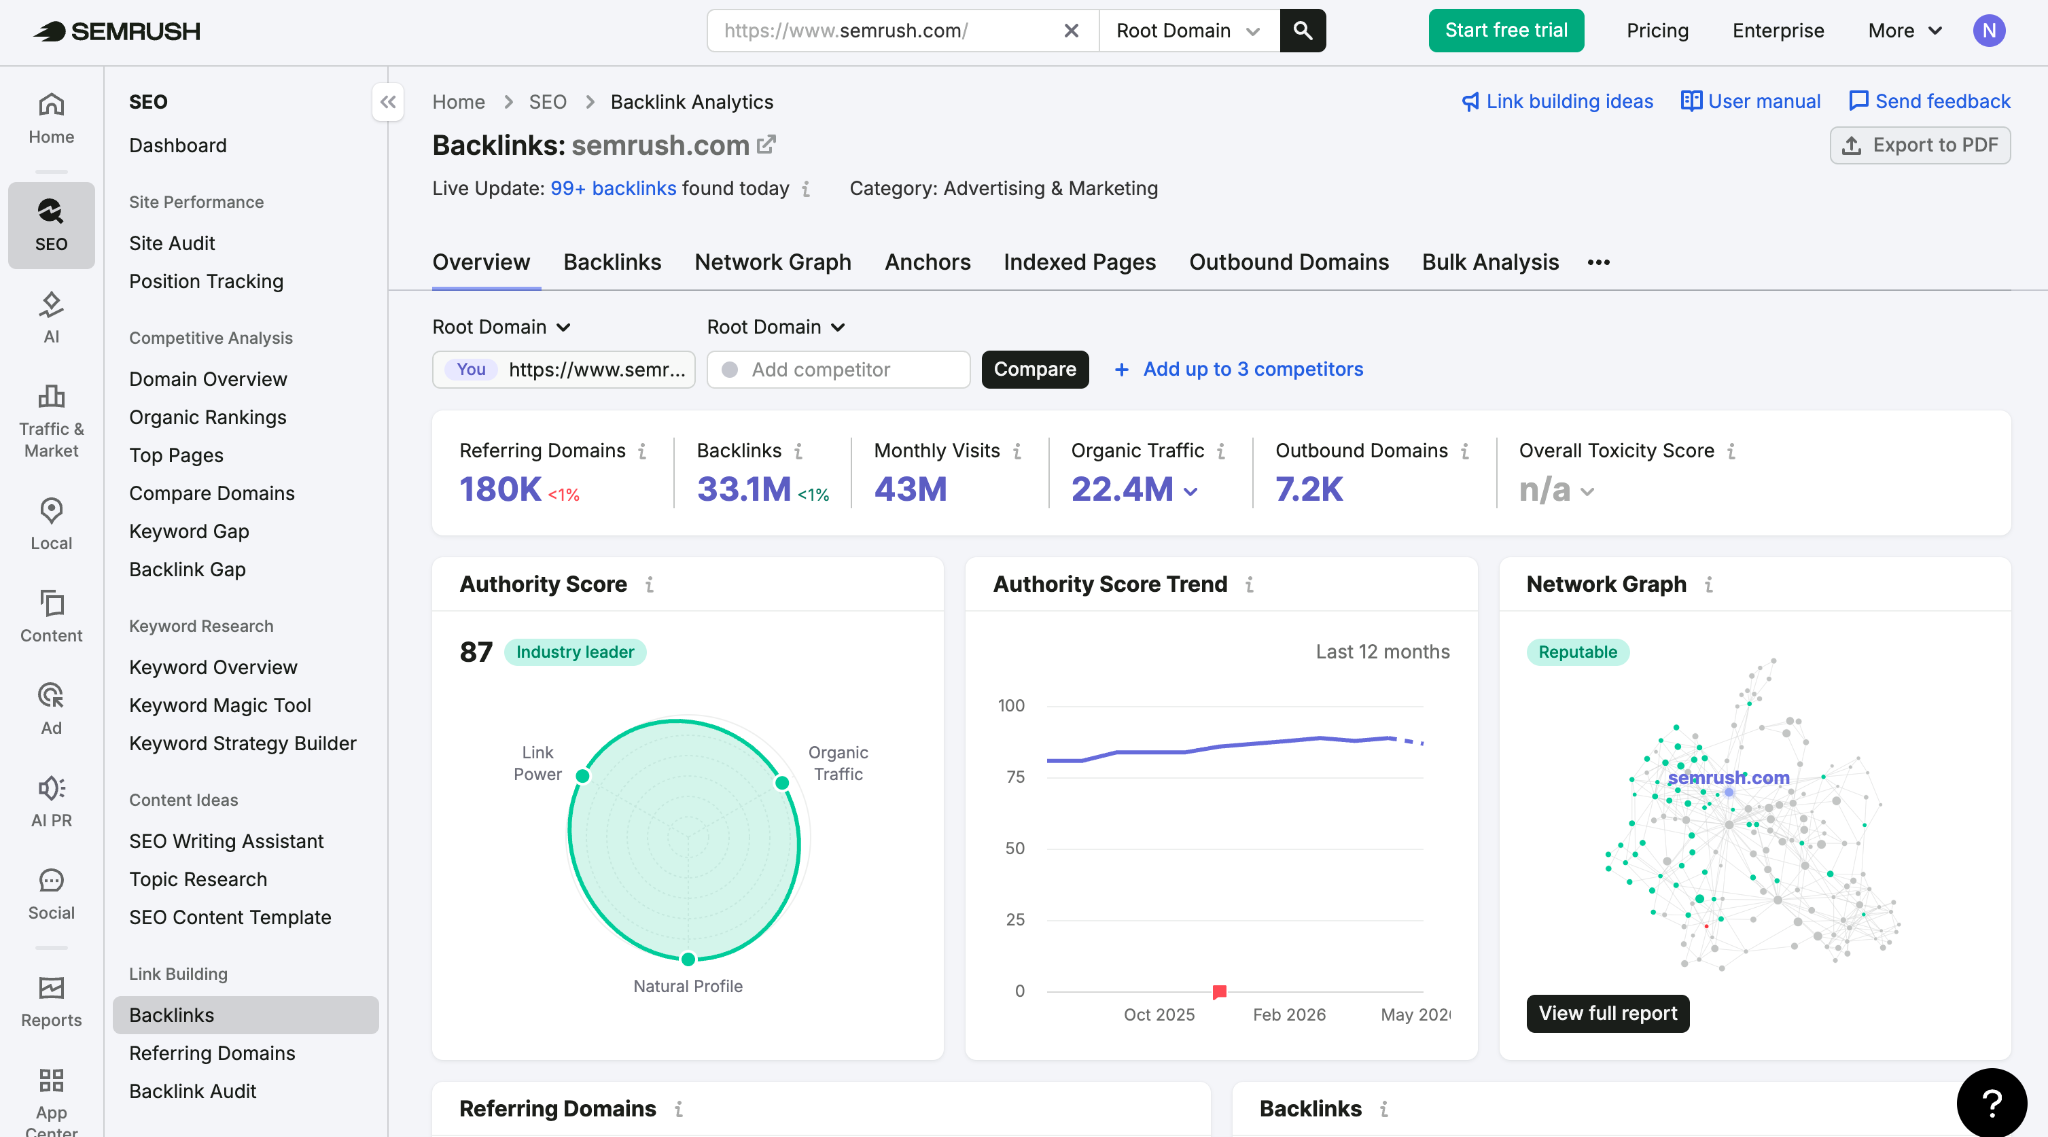Collapse the SEO sidebar panel

(388, 102)
